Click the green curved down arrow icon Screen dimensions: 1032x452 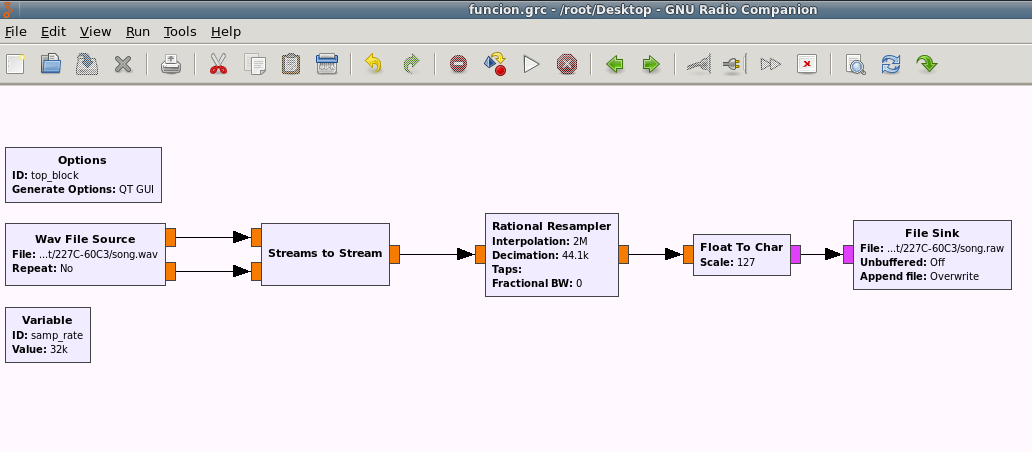[x=927, y=64]
